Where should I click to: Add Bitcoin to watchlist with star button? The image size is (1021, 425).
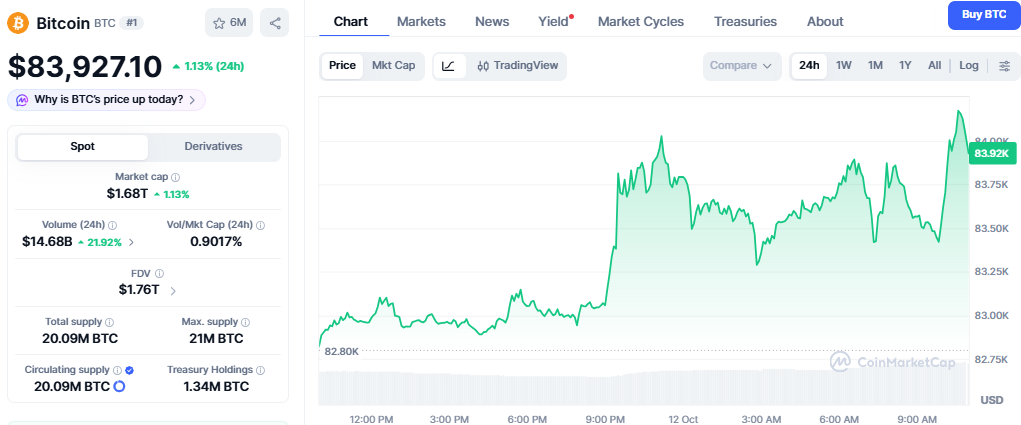229,23
